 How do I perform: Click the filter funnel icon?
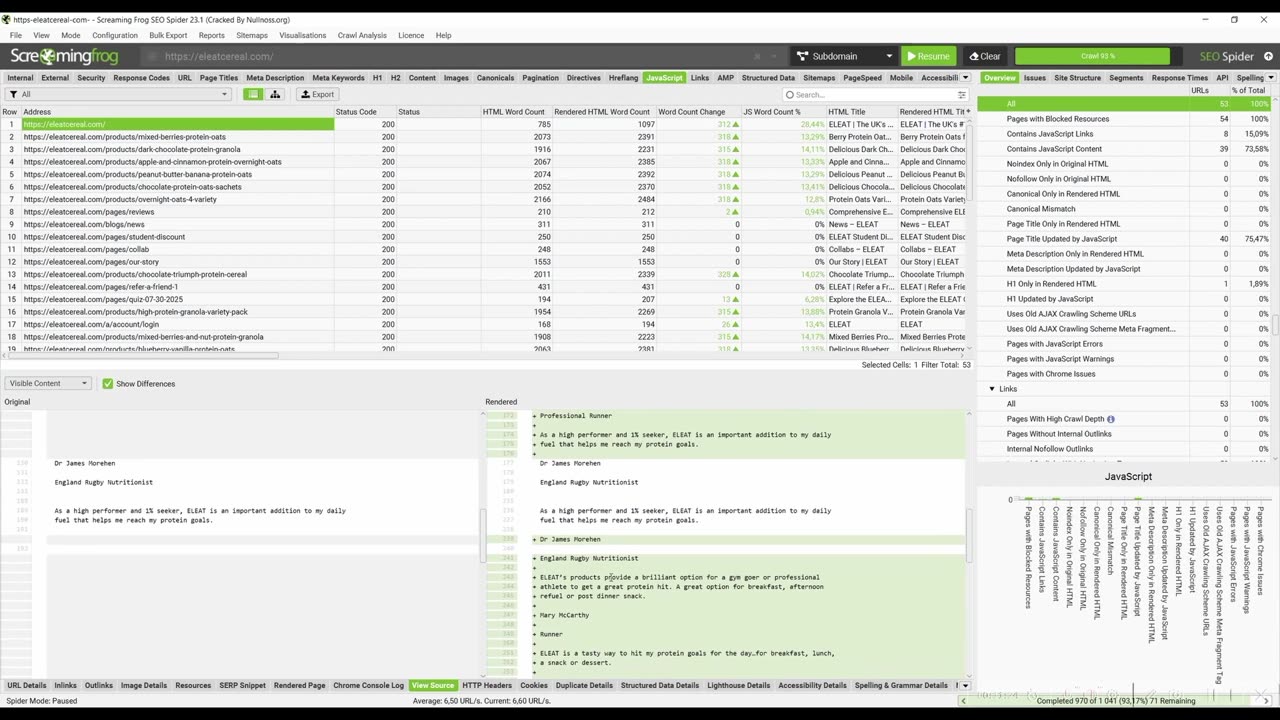coord(13,94)
